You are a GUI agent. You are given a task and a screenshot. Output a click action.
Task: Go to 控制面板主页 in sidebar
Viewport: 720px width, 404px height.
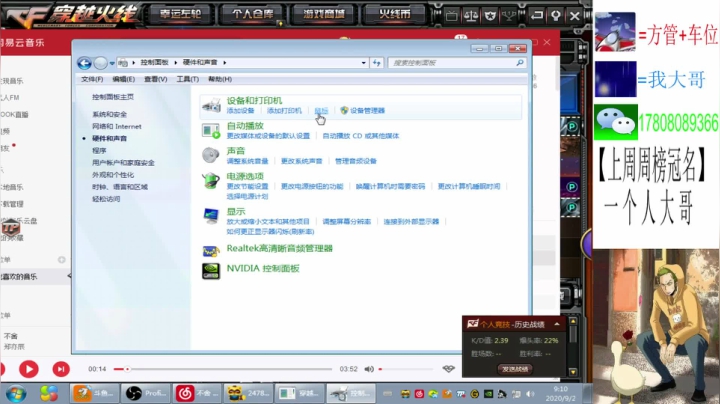pos(112,97)
